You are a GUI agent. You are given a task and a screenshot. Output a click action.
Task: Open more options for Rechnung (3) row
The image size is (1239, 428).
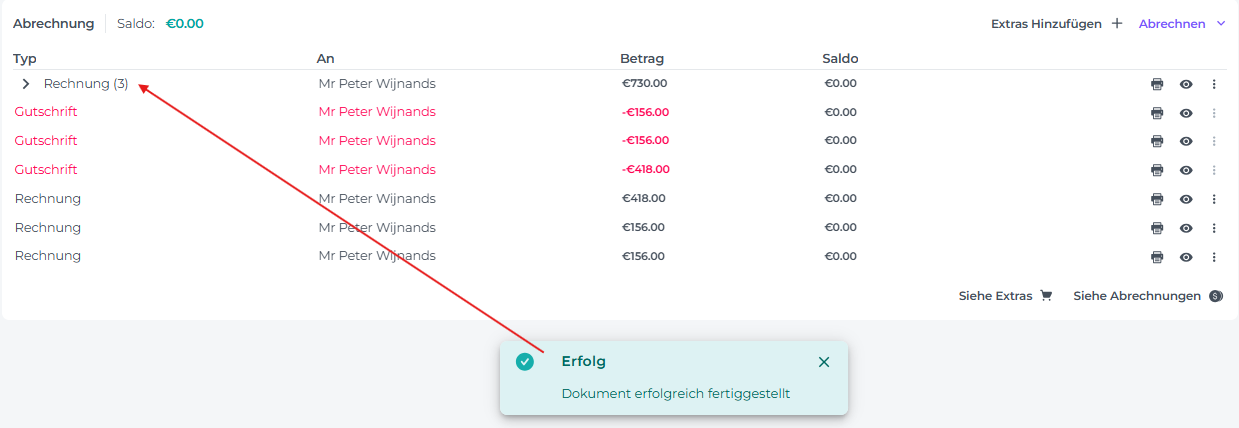(1214, 85)
